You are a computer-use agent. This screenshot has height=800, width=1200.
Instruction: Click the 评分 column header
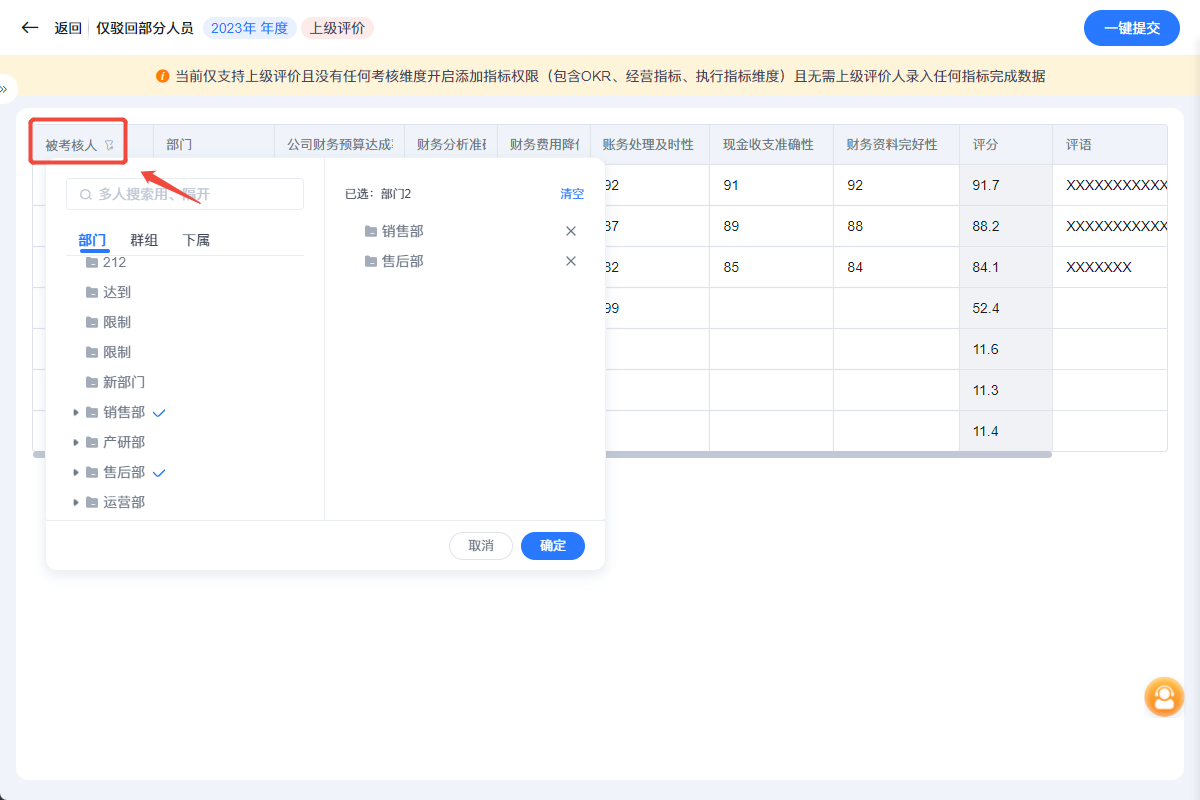tap(1006, 145)
